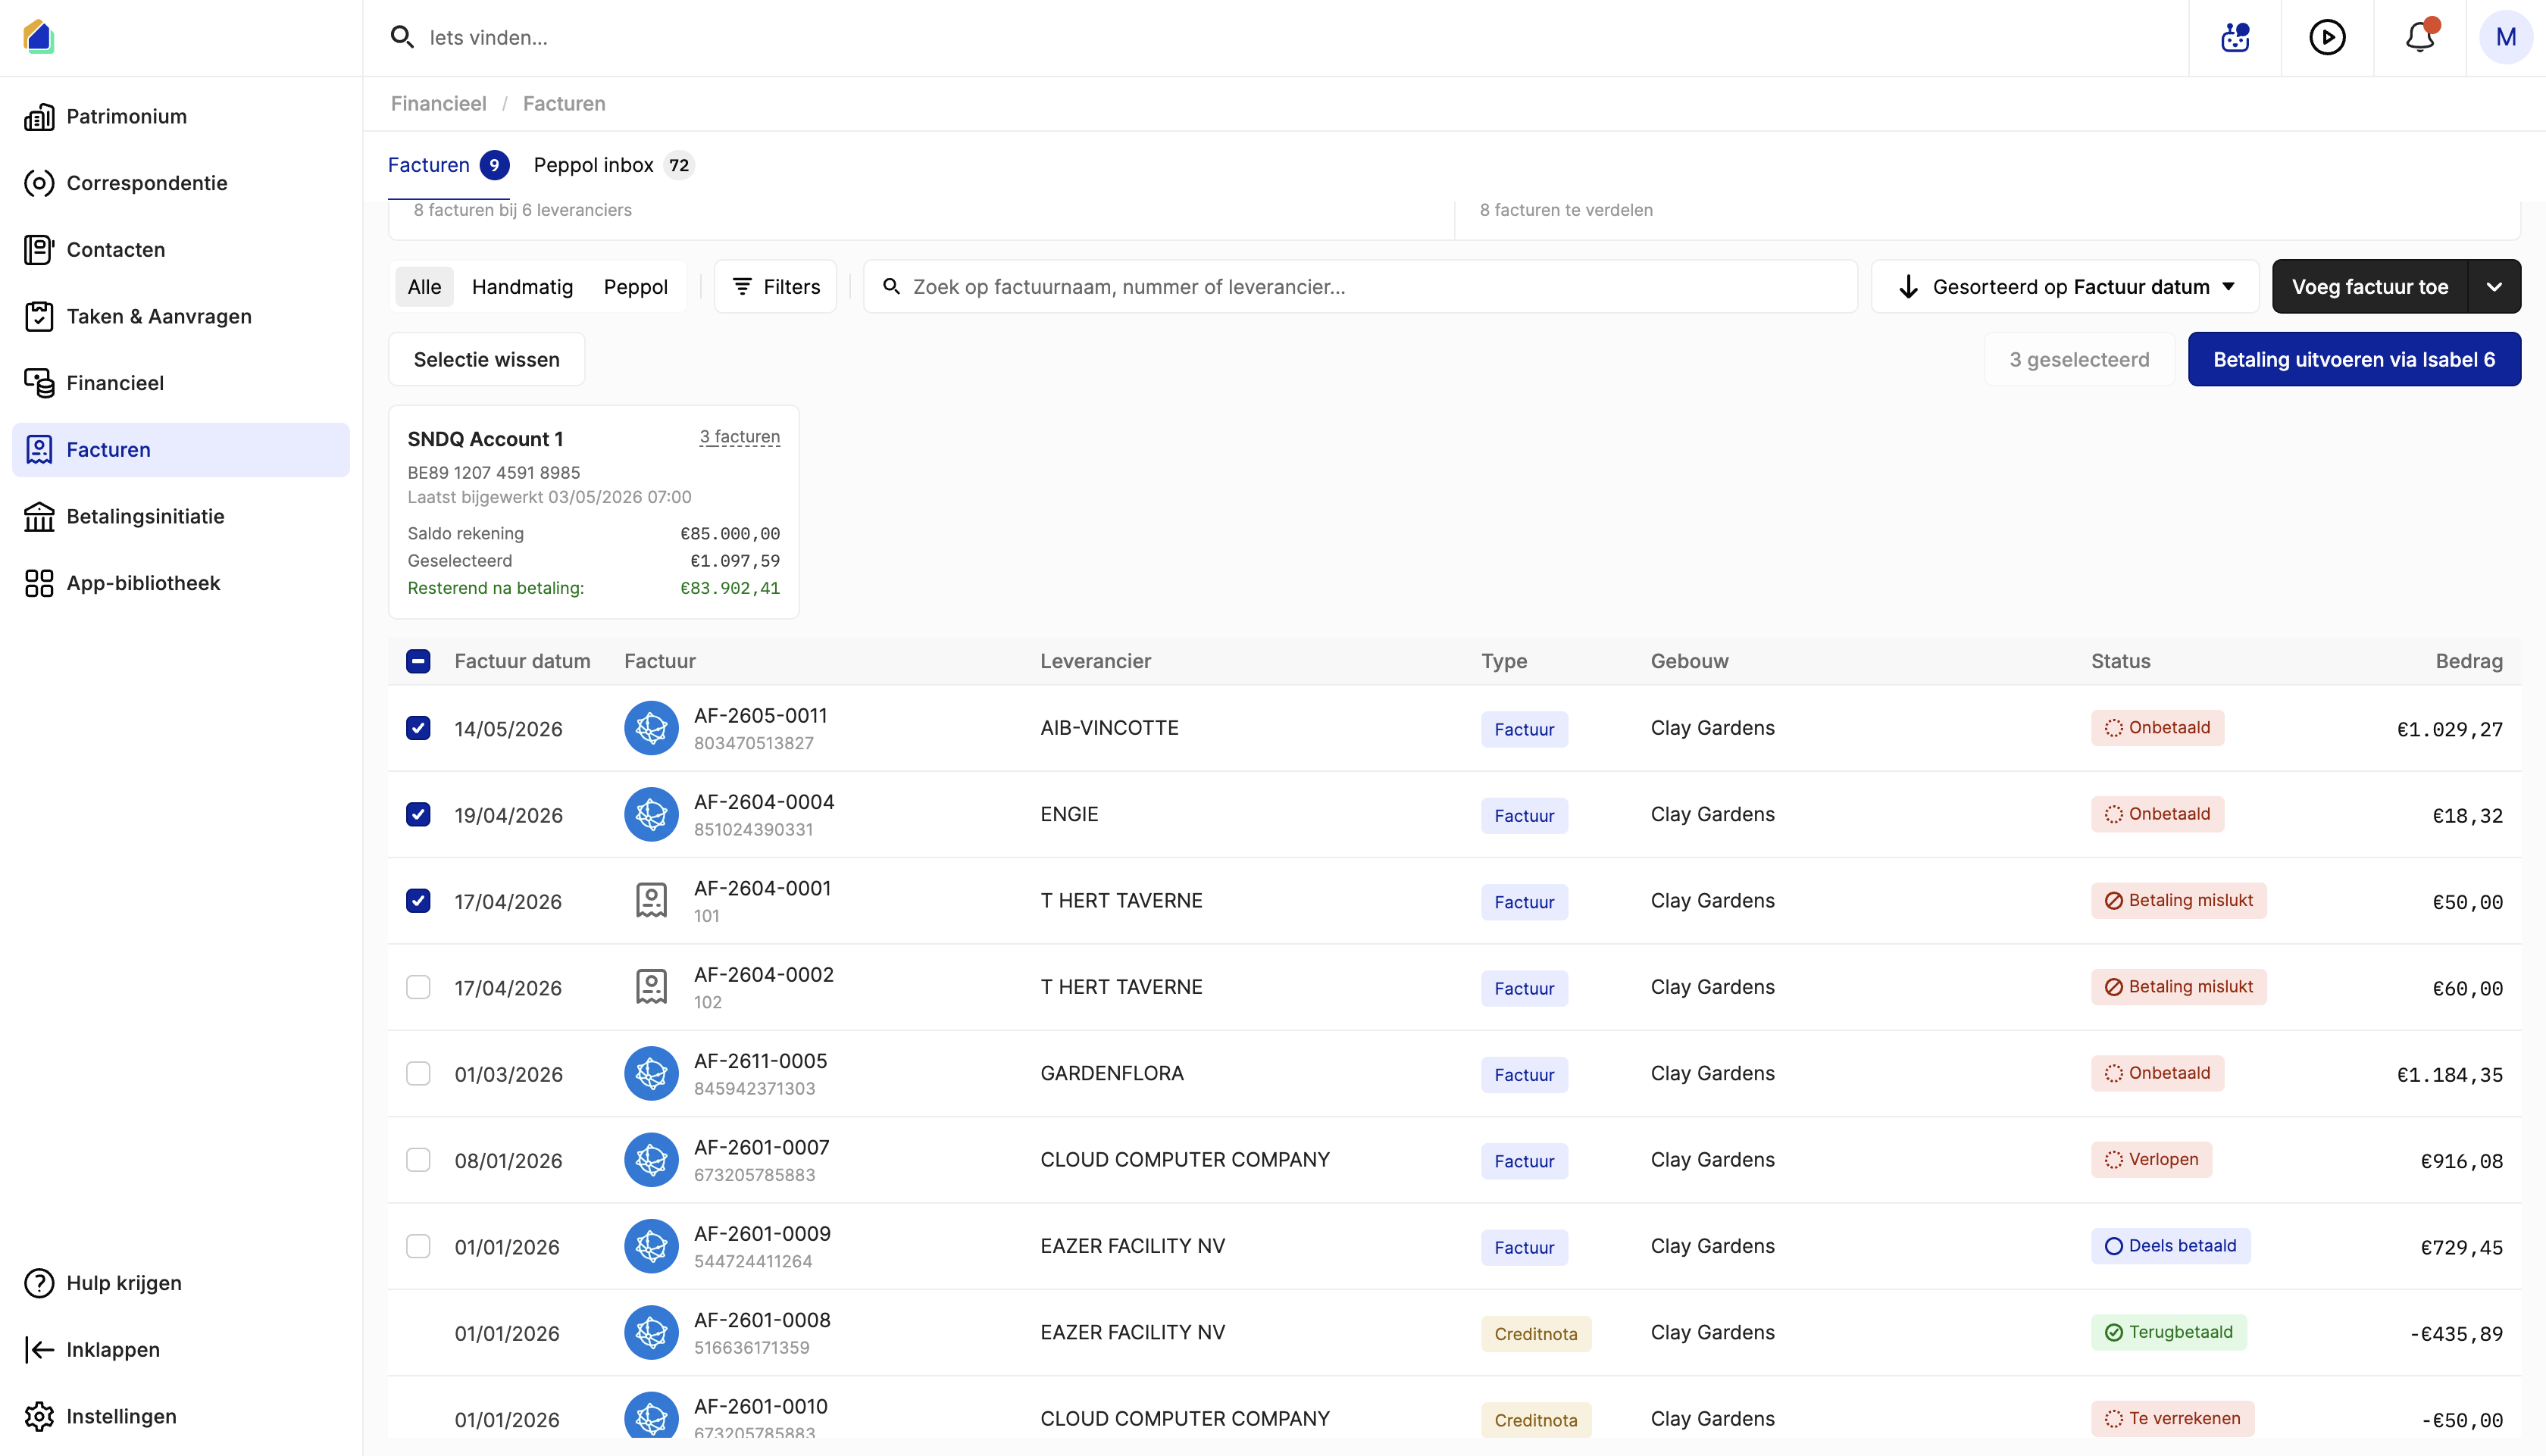Viewport: 2546px width, 1456px height.
Task: Check the AF-2611-0005 row checkbox
Action: coord(418,1073)
